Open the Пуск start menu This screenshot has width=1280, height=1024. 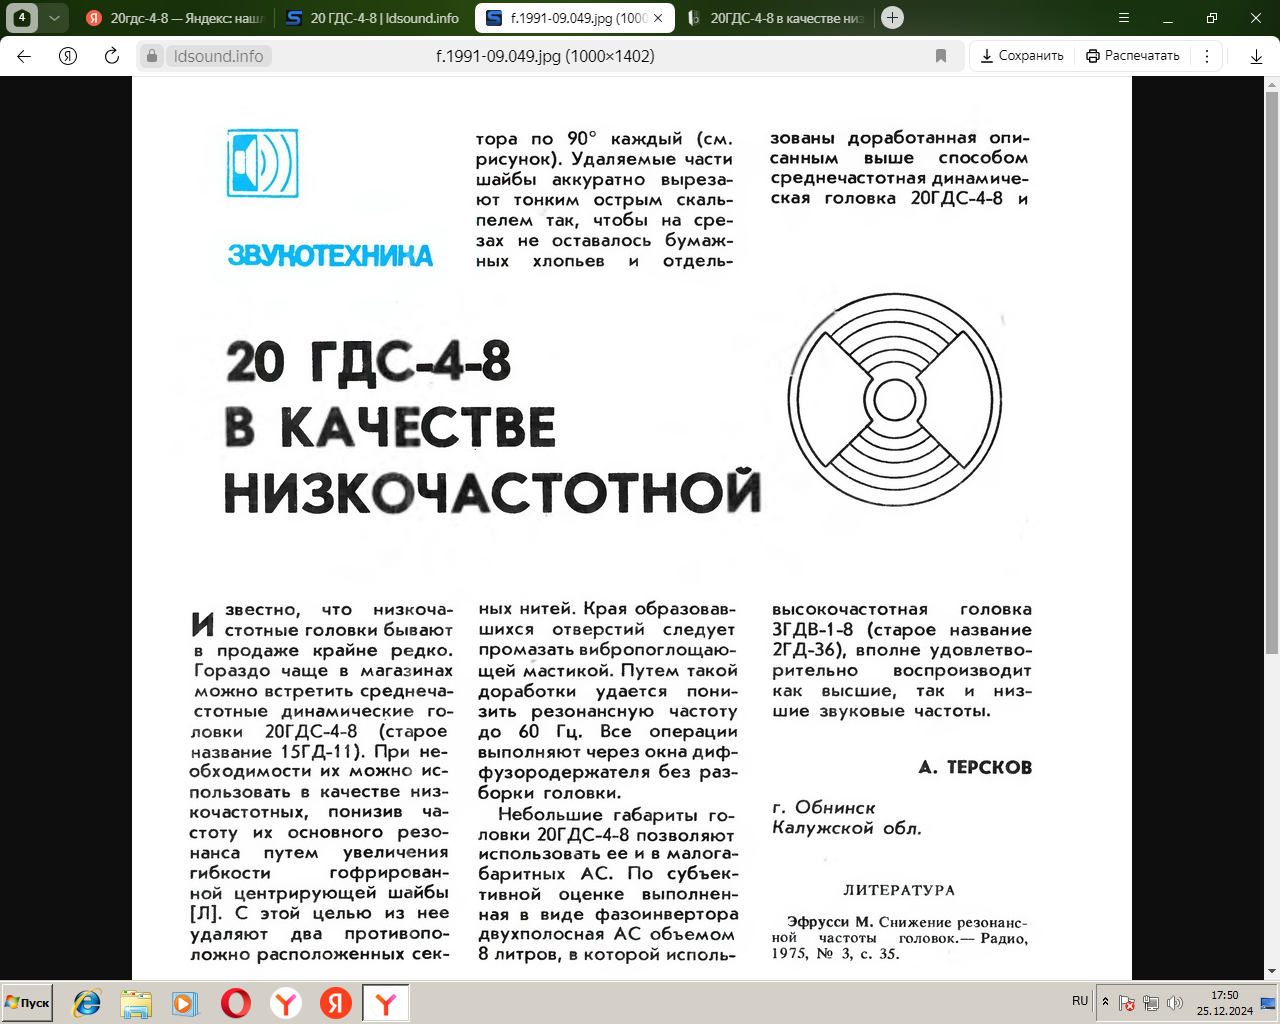(28, 1003)
